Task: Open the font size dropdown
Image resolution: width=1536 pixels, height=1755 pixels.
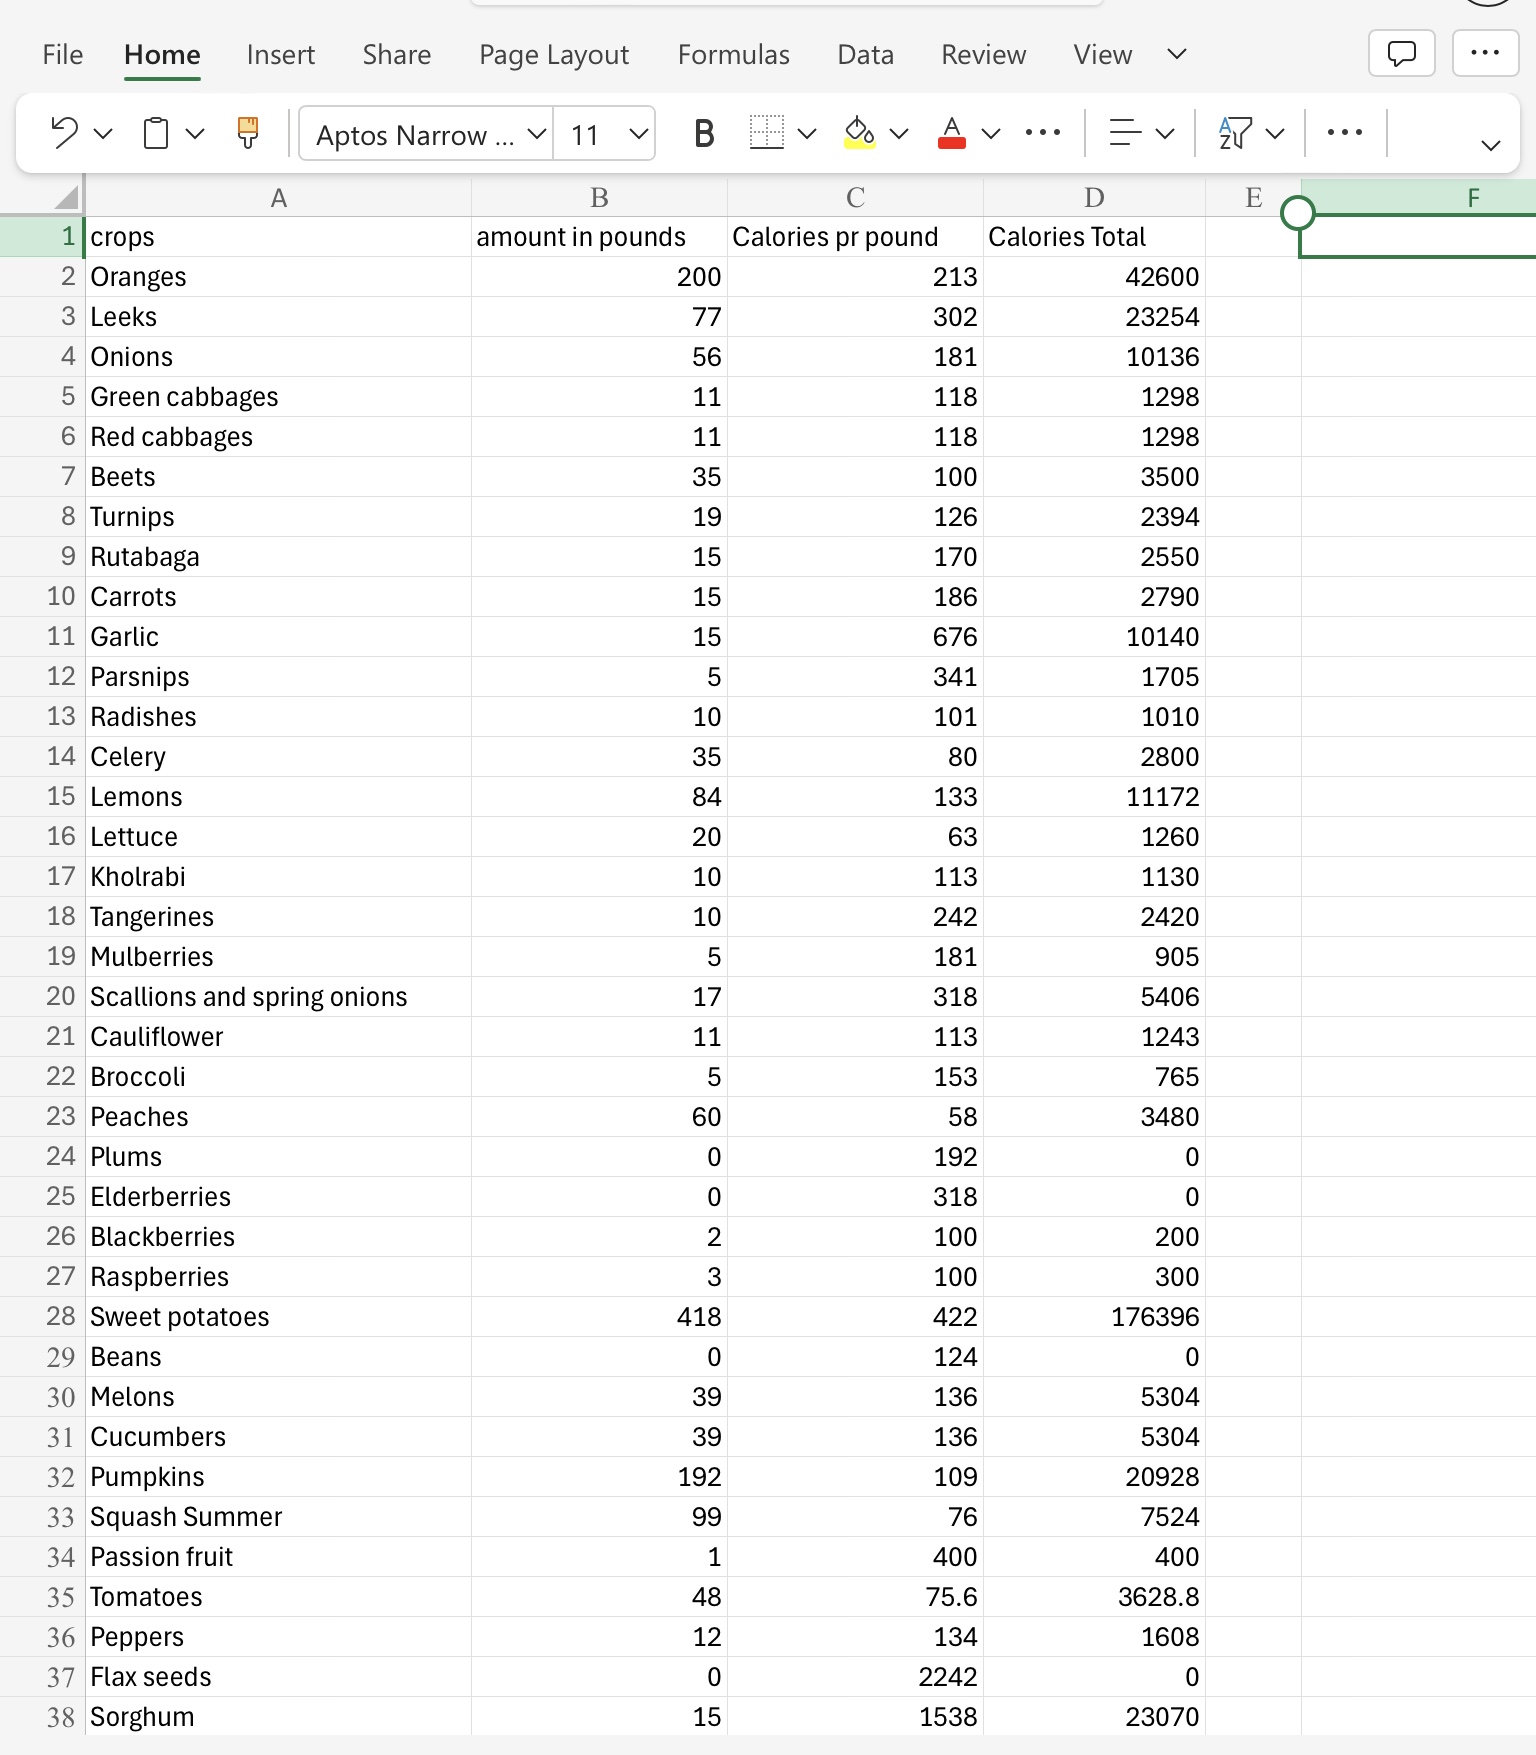Action: [638, 134]
